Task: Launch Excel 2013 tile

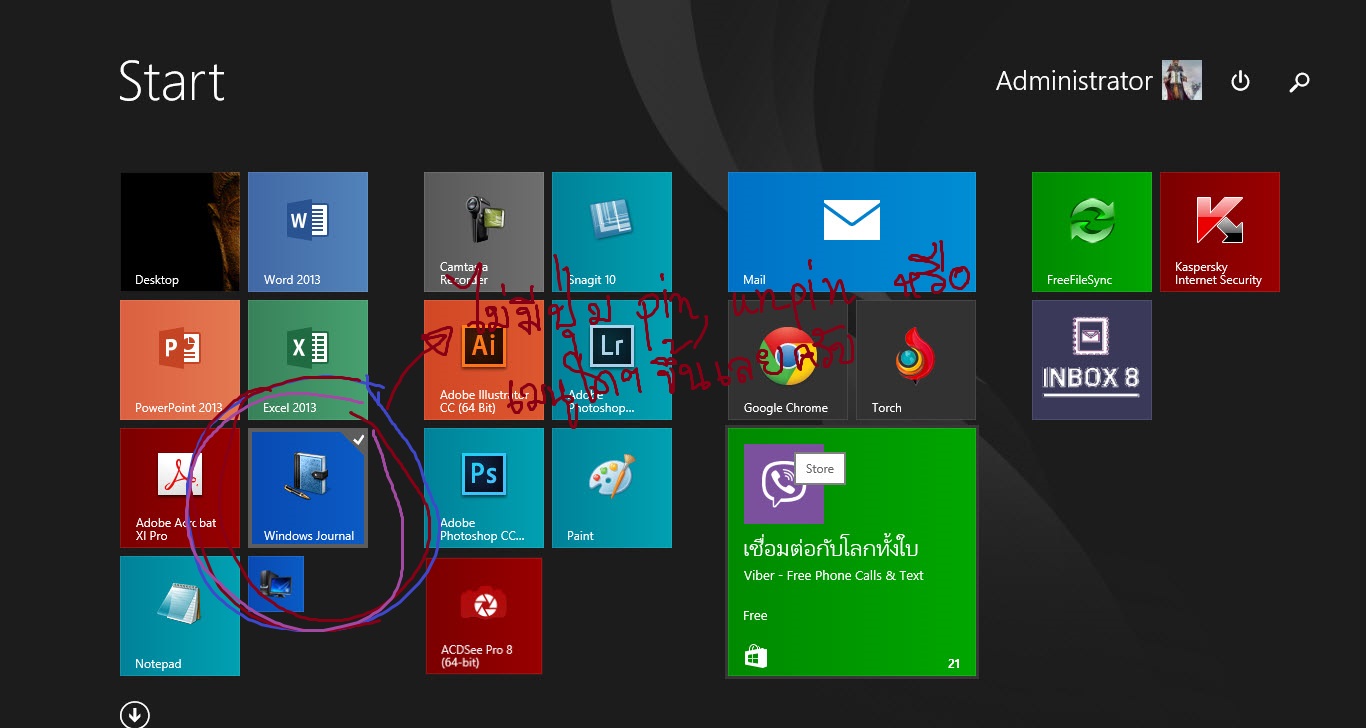Action: pyautogui.click(x=308, y=360)
